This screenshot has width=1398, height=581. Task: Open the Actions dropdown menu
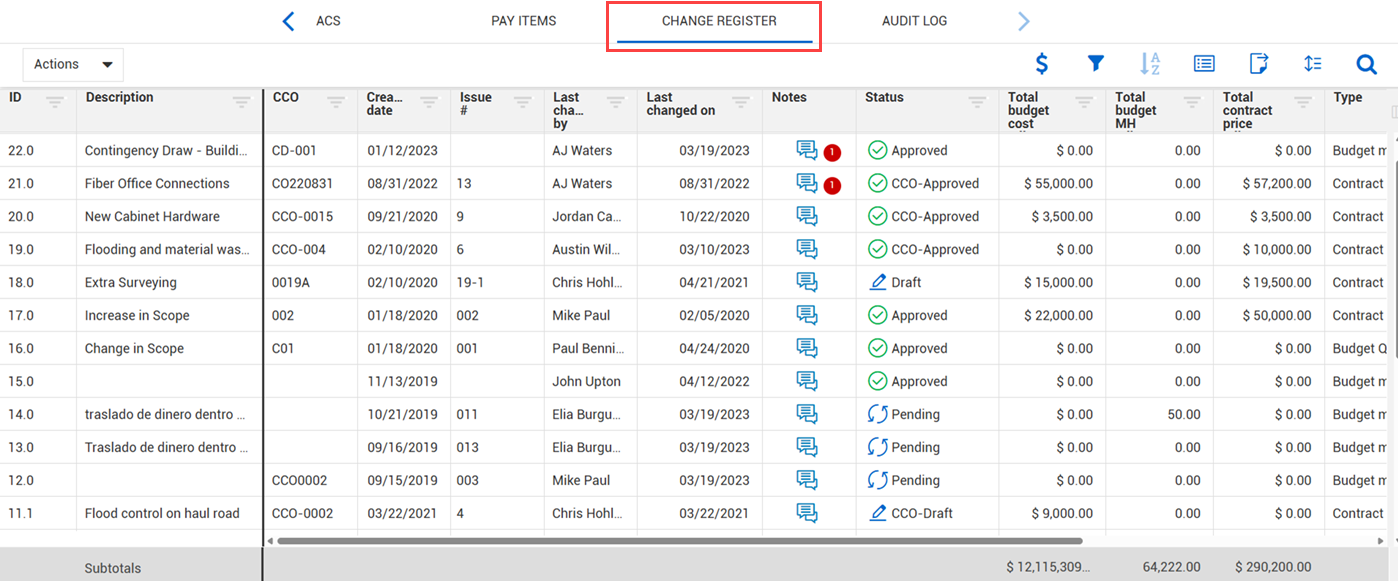[x=73, y=64]
